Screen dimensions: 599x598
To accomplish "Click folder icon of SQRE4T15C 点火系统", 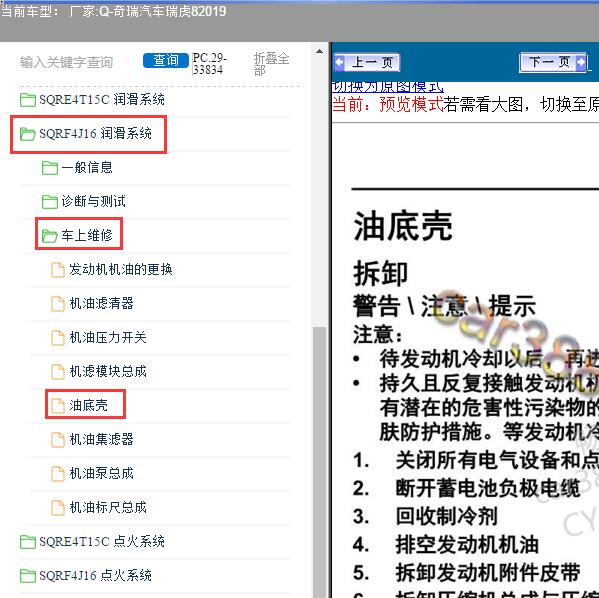I will click(x=28, y=542).
